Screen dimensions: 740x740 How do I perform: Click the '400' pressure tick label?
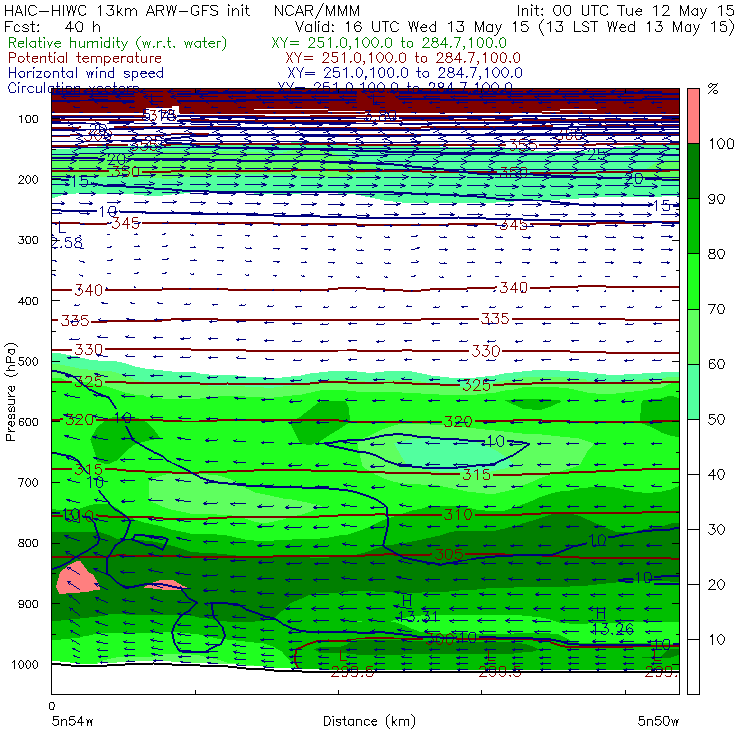point(28,301)
